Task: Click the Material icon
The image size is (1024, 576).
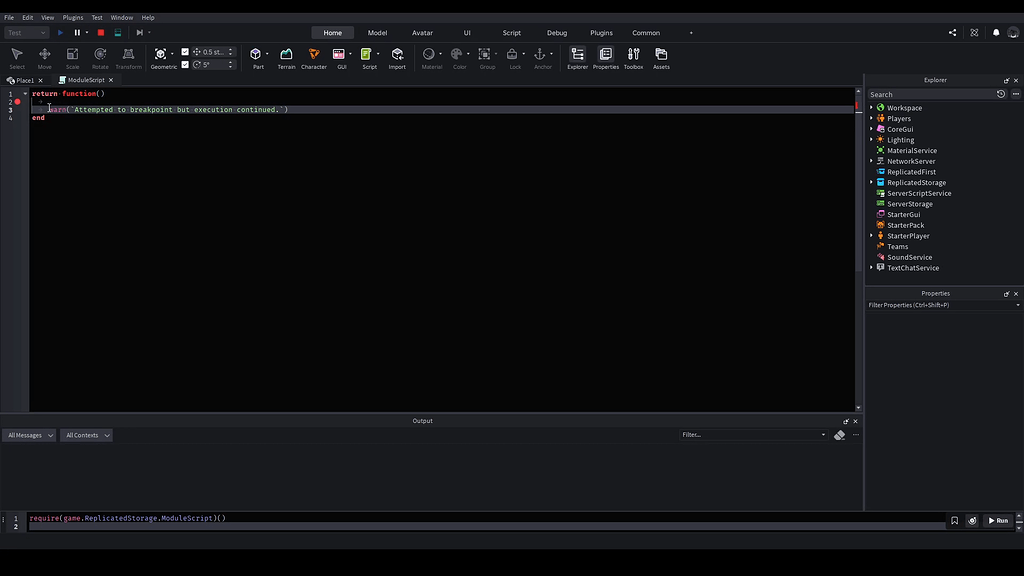Action: (x=428, y=54)
